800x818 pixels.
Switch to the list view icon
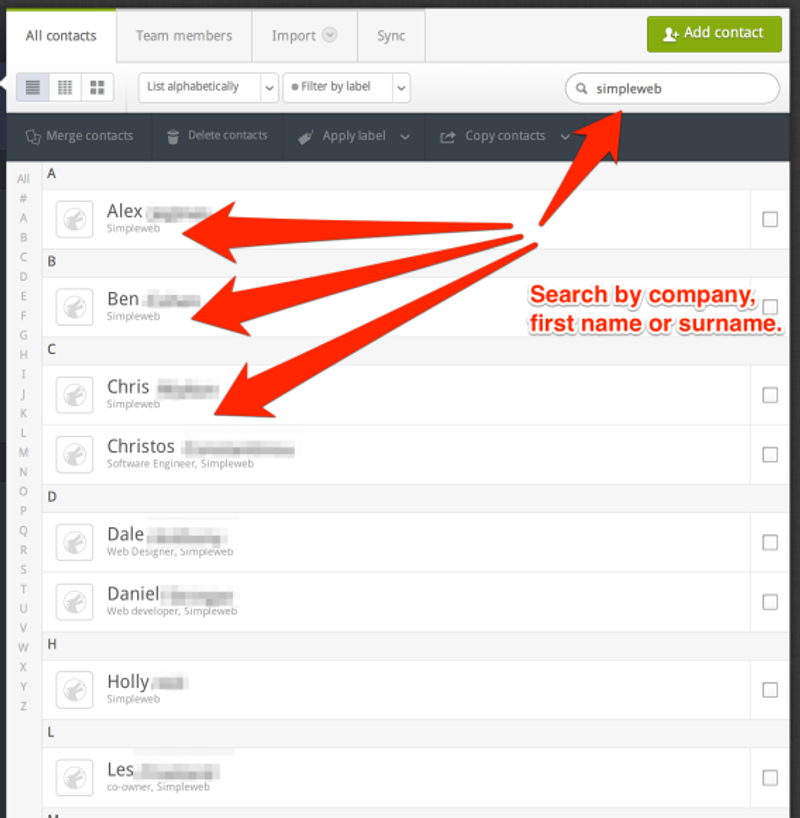click(x=31, y=87)
